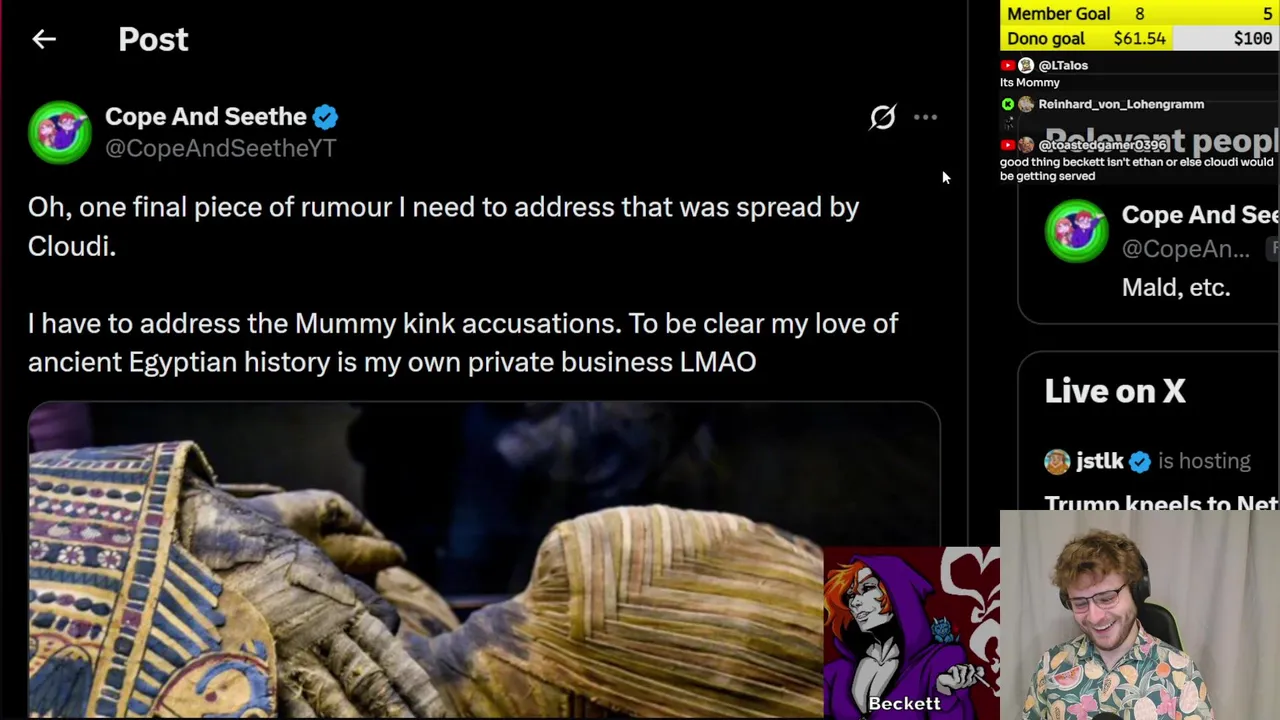
Task: Open jstlk's small profile picture
Action: point(1057,461)
